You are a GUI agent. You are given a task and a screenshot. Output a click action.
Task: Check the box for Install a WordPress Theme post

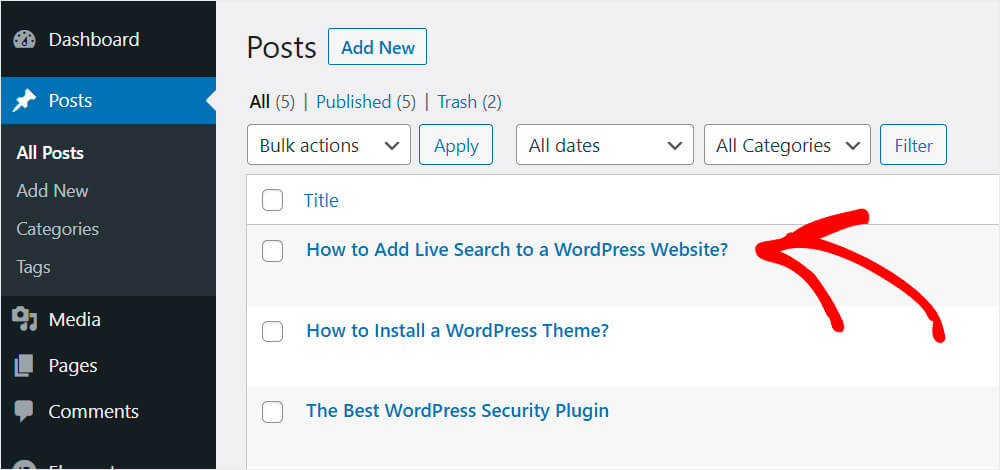[272, 331]
